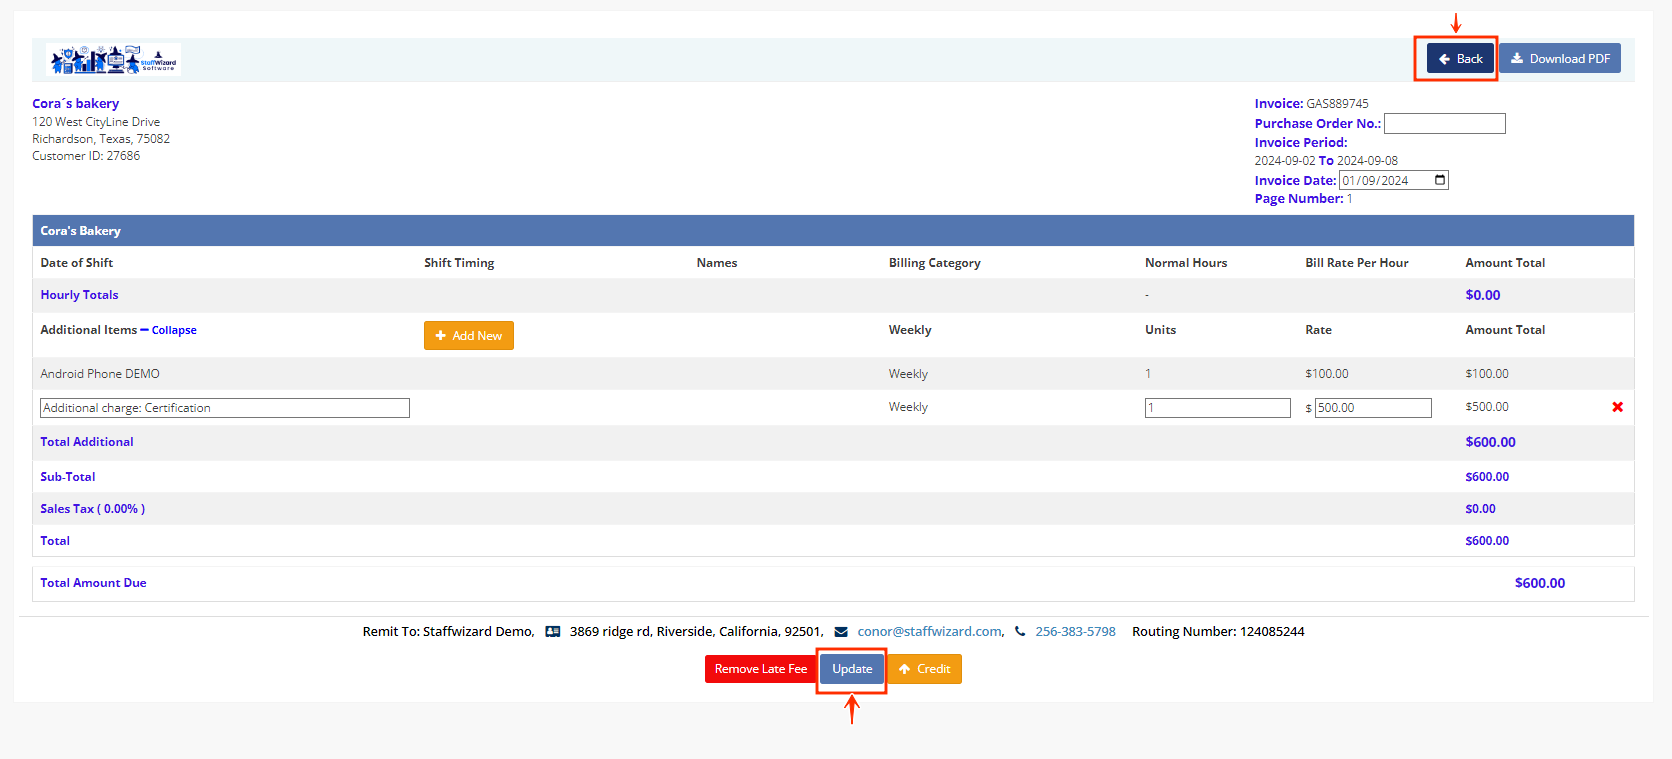Click the envelope icon beside email
This screenshot has width=1672, height=759.
(x=841, y=632)
